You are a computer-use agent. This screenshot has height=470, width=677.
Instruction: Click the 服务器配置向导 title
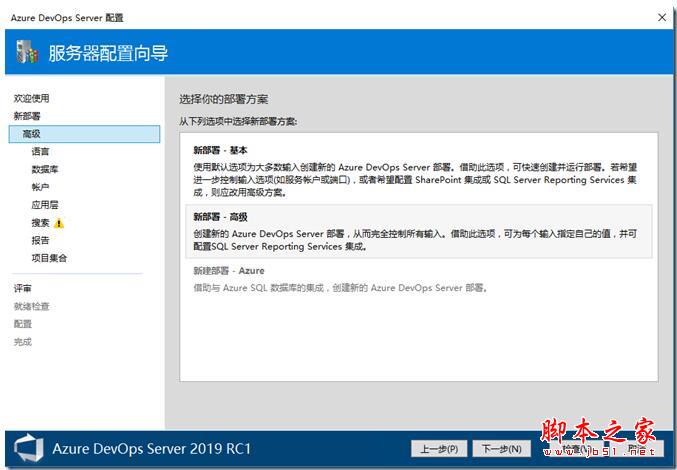108,53
